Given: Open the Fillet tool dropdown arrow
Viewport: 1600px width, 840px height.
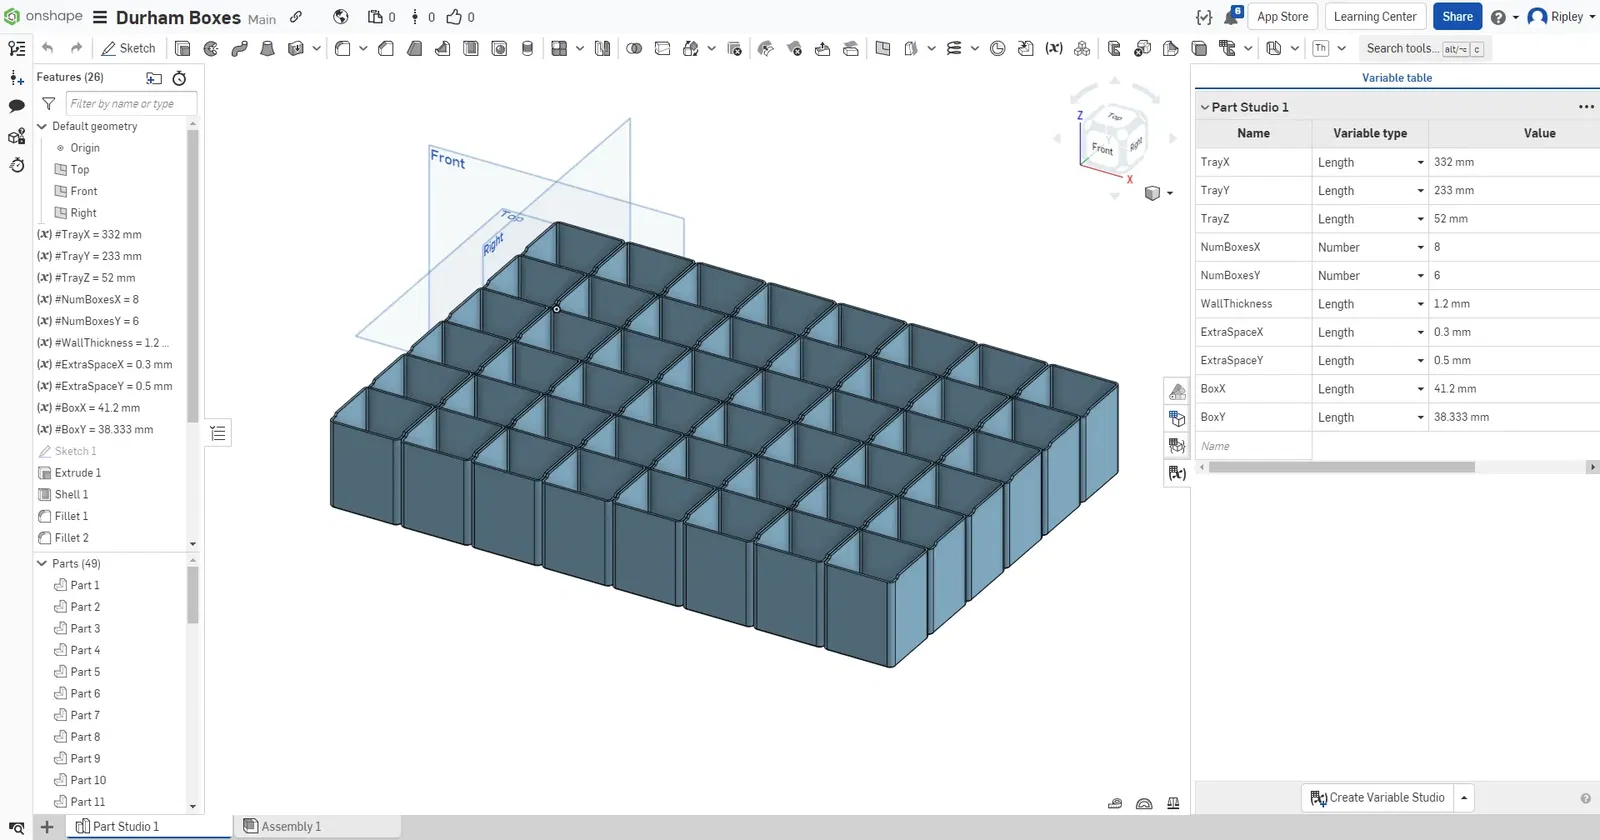Looking at the screenshot, I should point(363,48).
